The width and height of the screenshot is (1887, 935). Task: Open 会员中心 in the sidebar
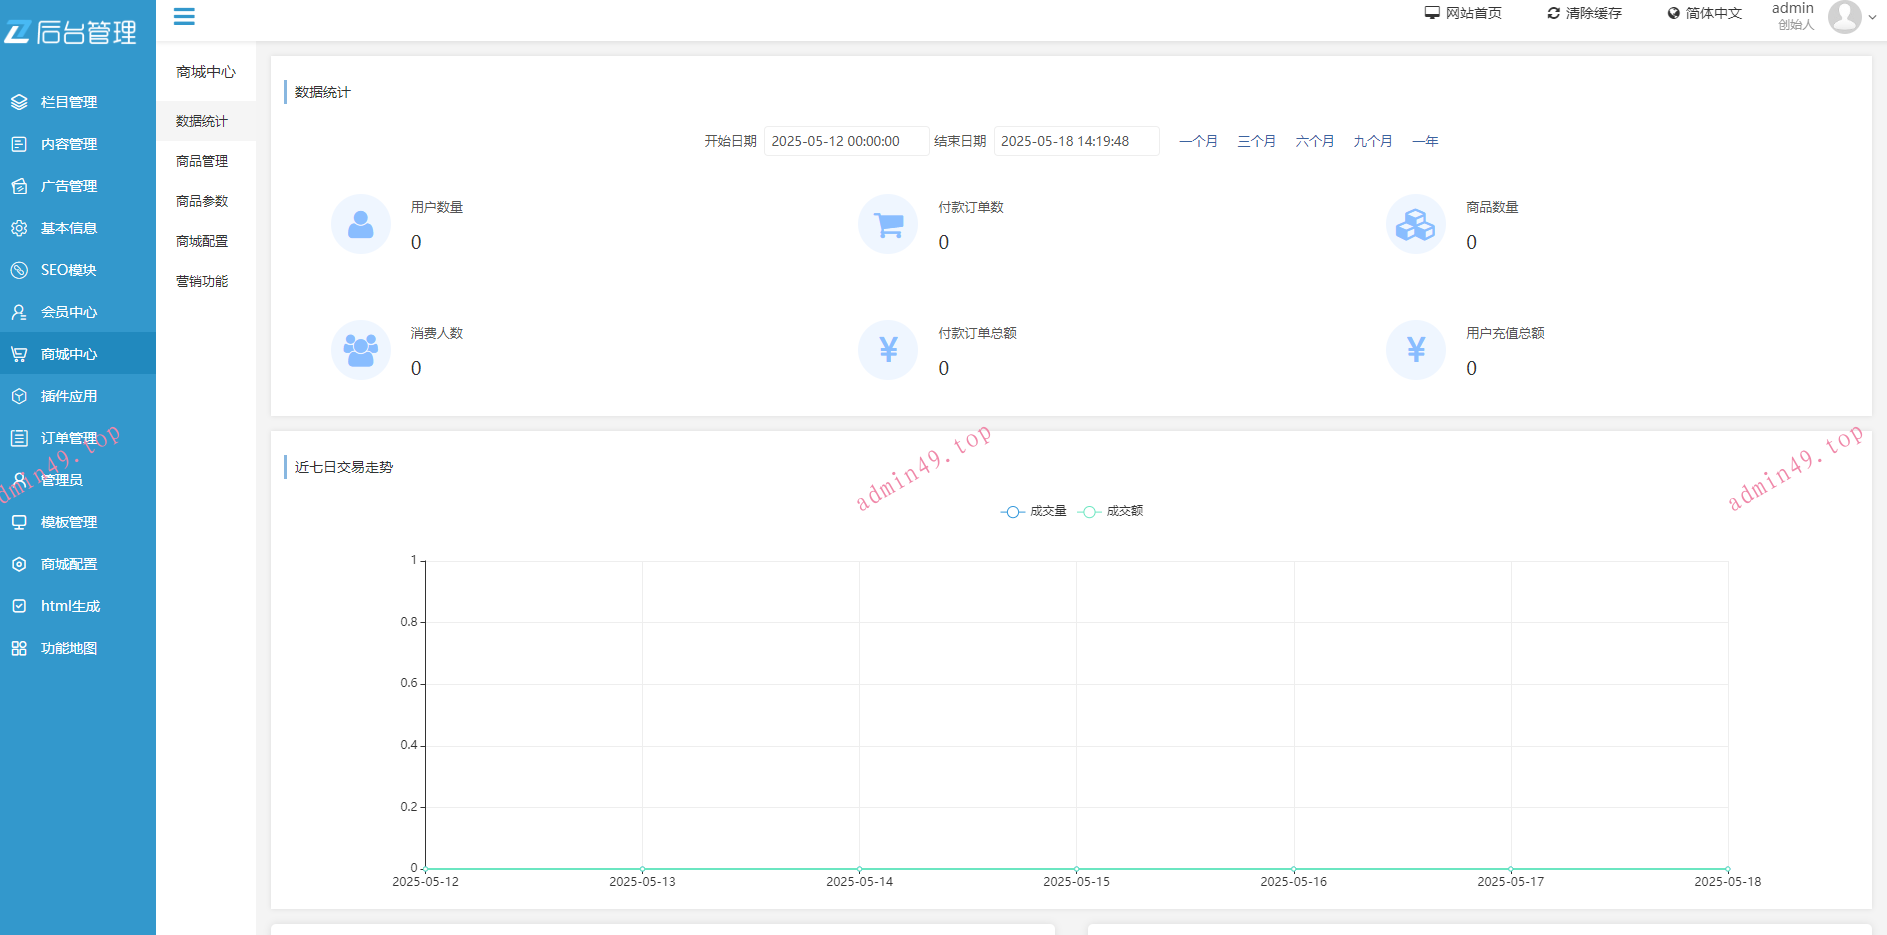point(68,312)
